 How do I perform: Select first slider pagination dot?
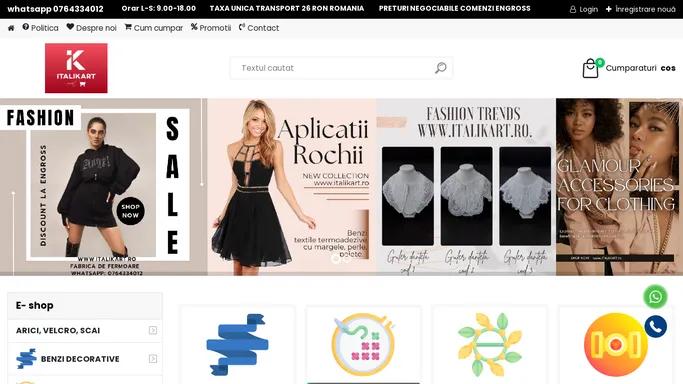[x=335, y=259]
